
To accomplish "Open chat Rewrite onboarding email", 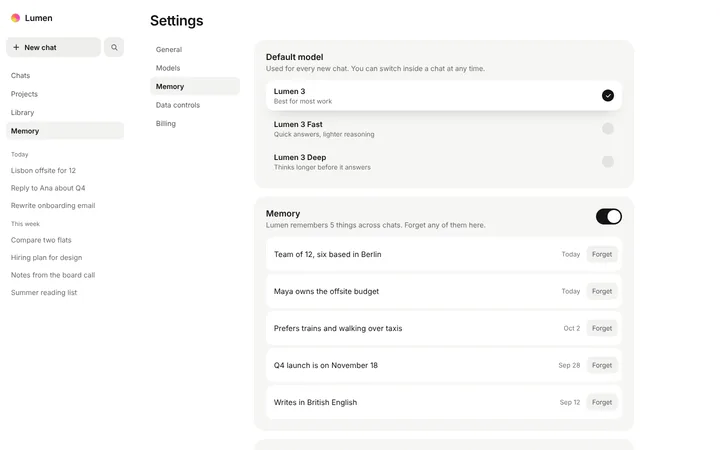I will [x=53, y=205].
